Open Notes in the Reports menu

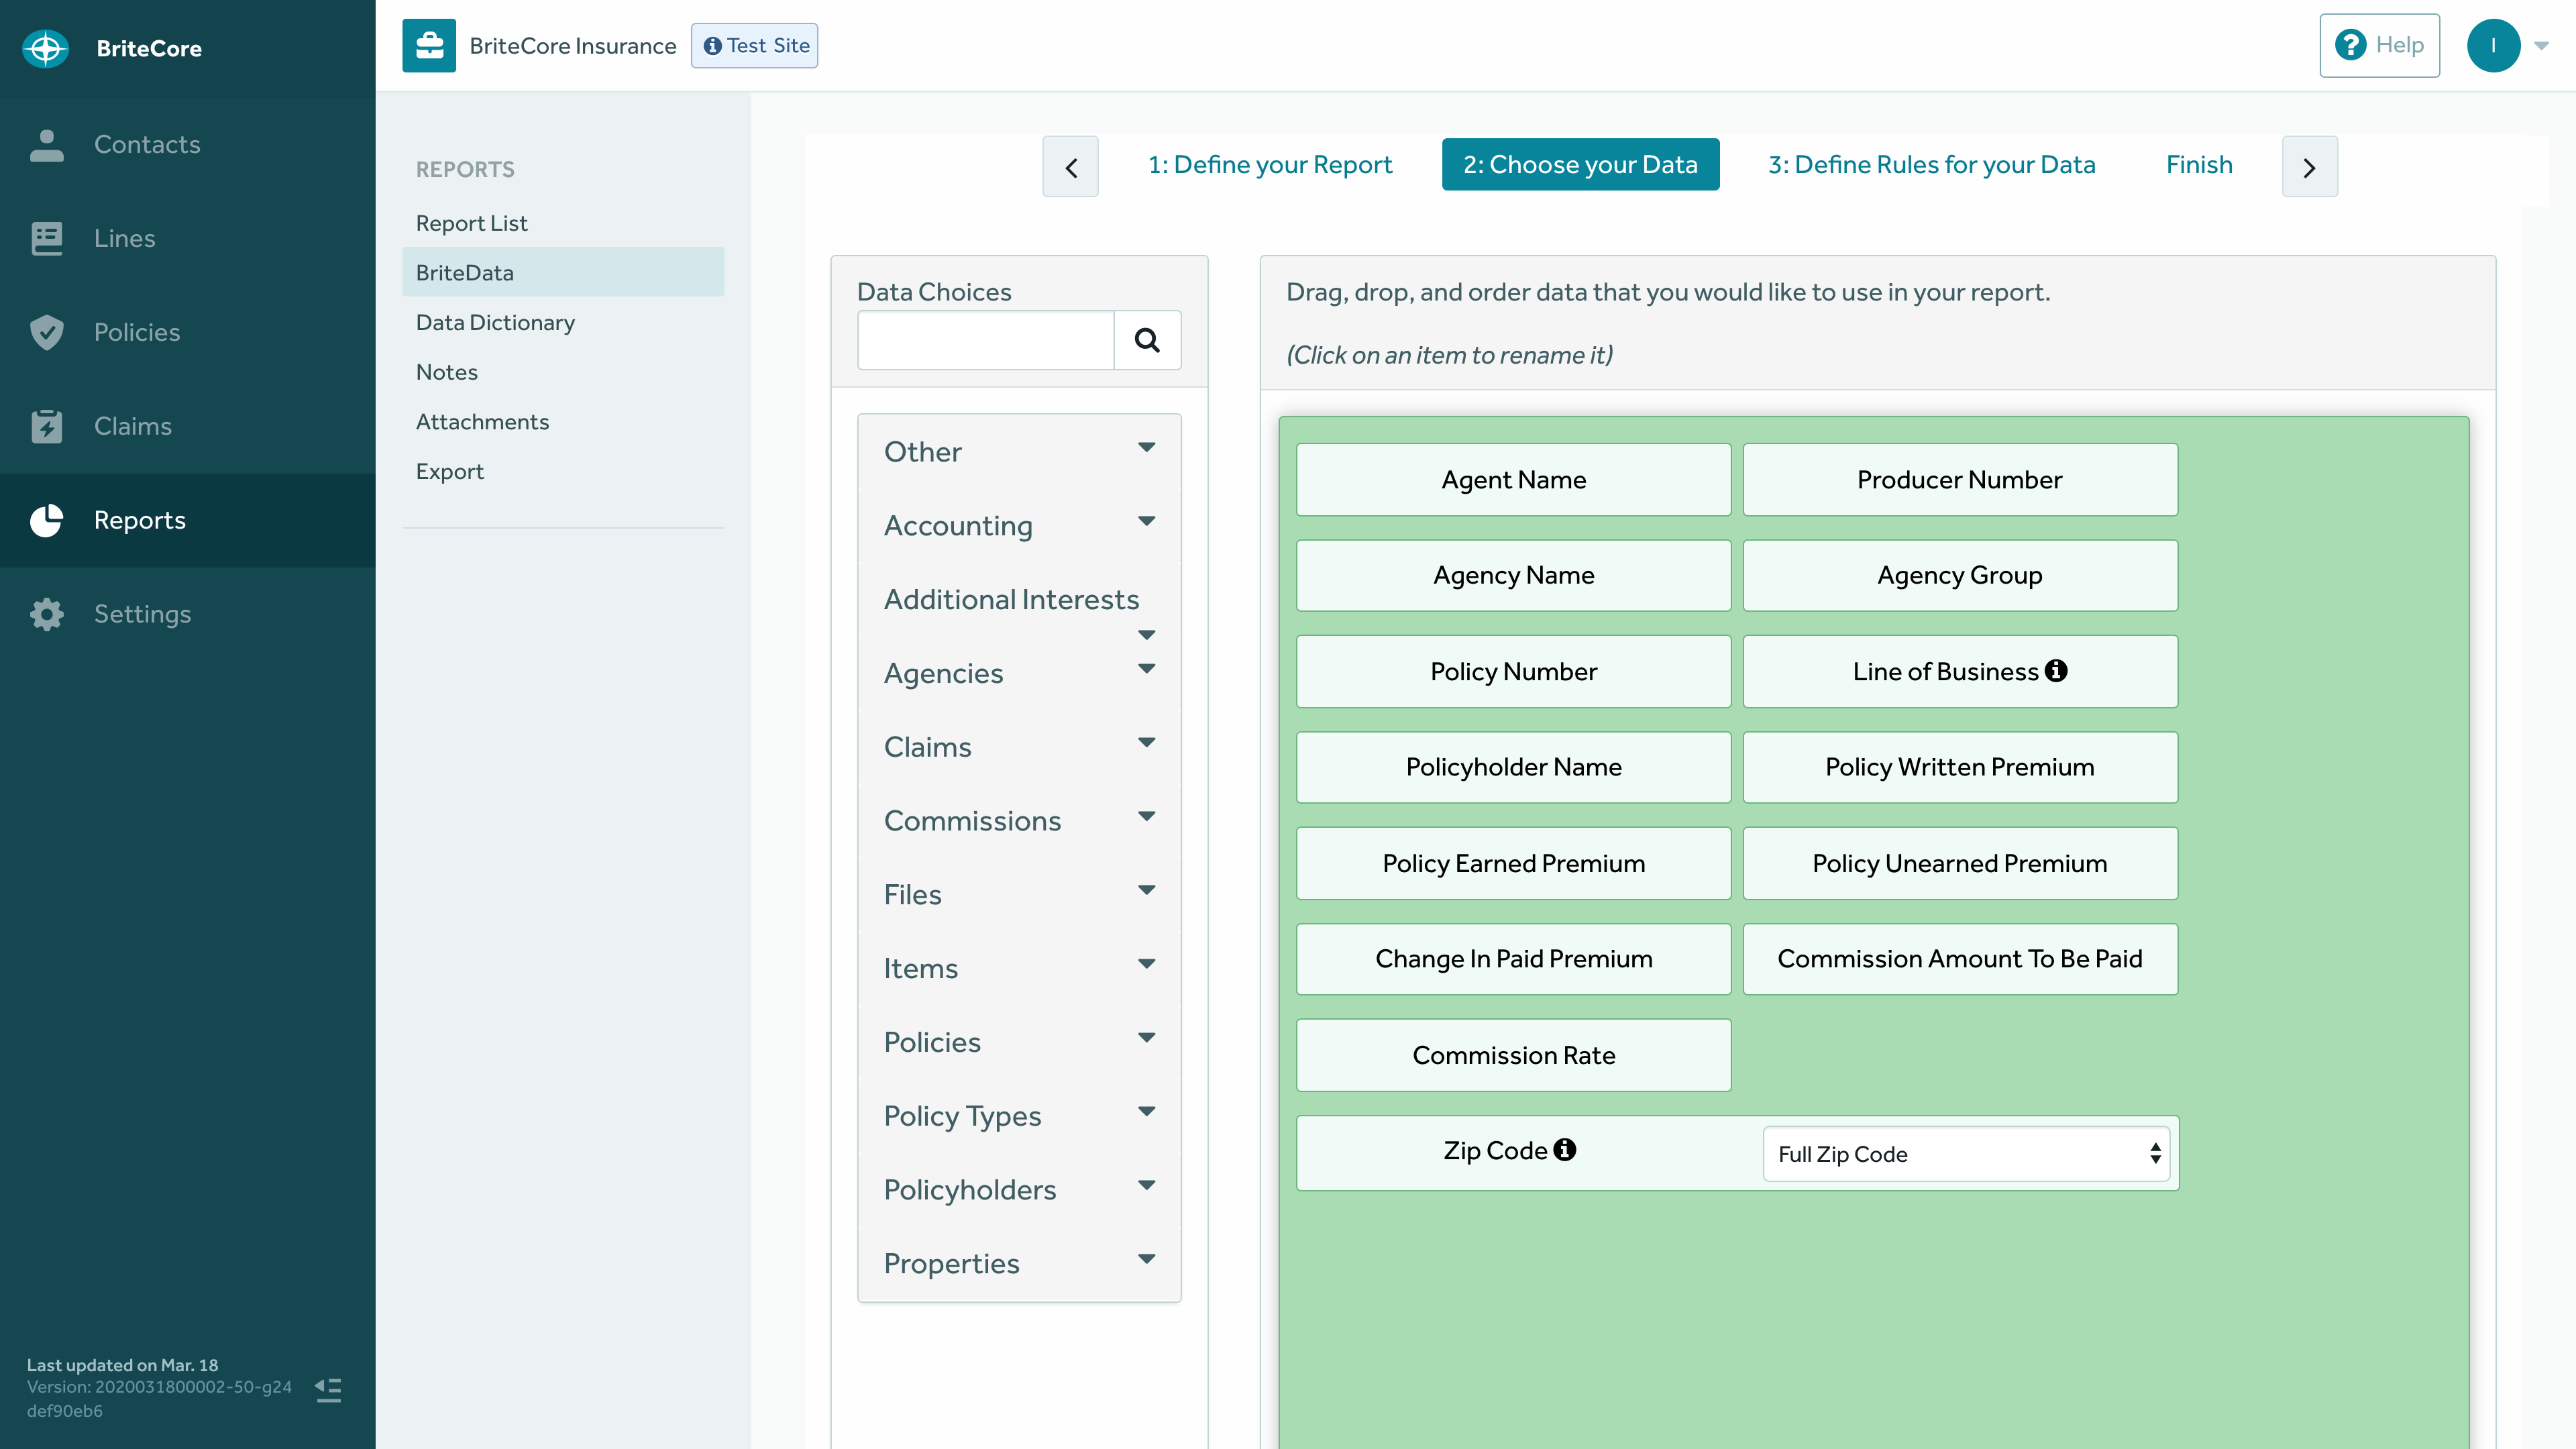(563, 372)
